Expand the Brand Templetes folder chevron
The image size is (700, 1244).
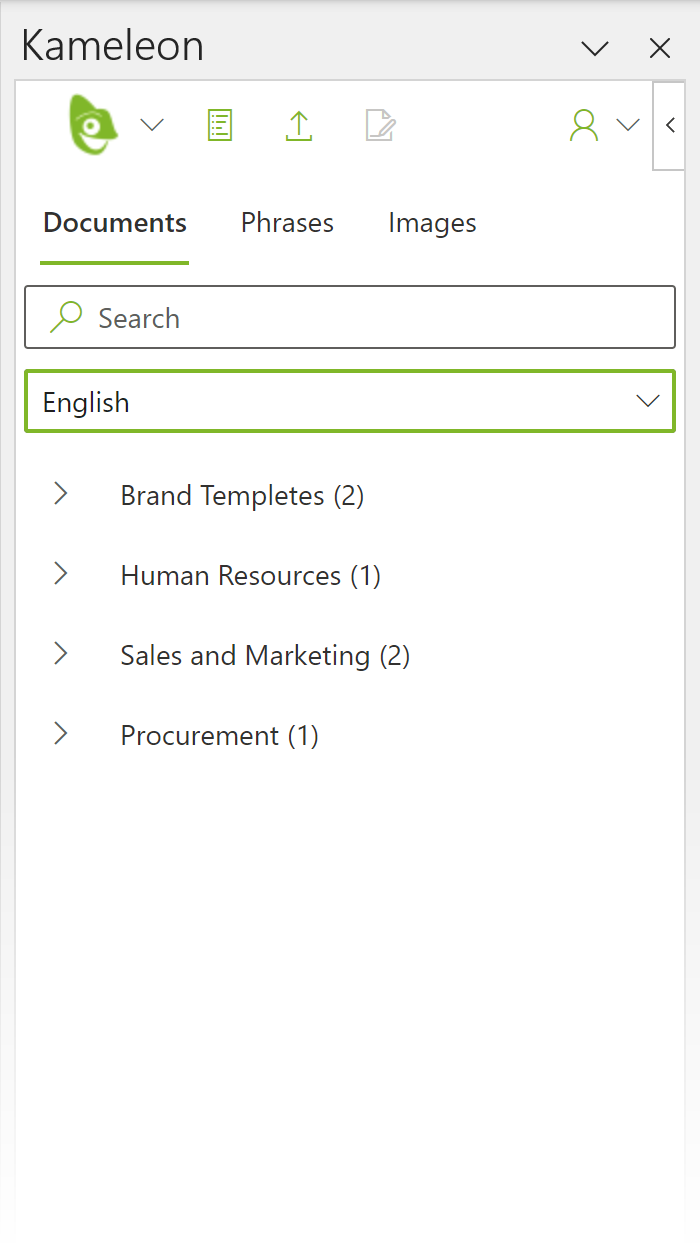[61, 494]
